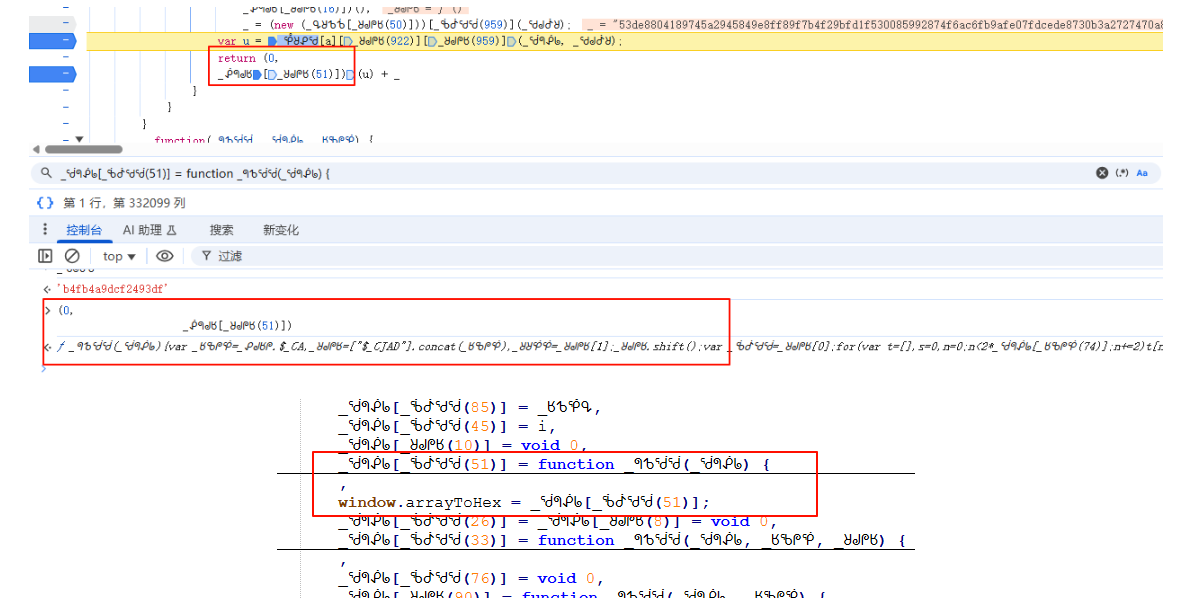Viewport: 1182px width, 608px height.
Task: Toggle the blue breakpoint on the line below 'return (0,'
Action: [53, 74]
